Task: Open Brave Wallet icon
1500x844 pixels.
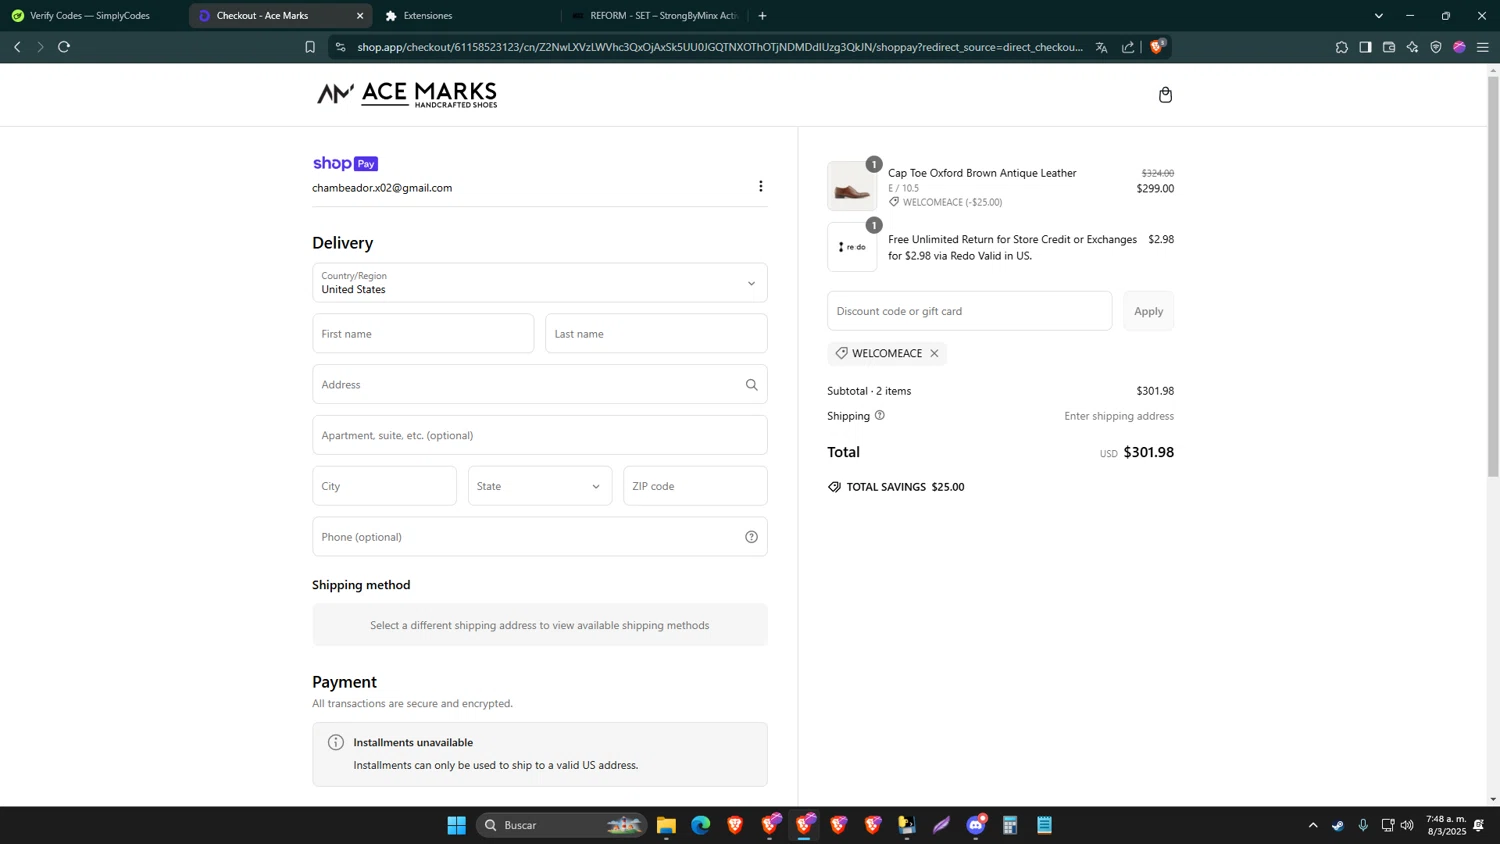Action: (x=1389, y=47)
